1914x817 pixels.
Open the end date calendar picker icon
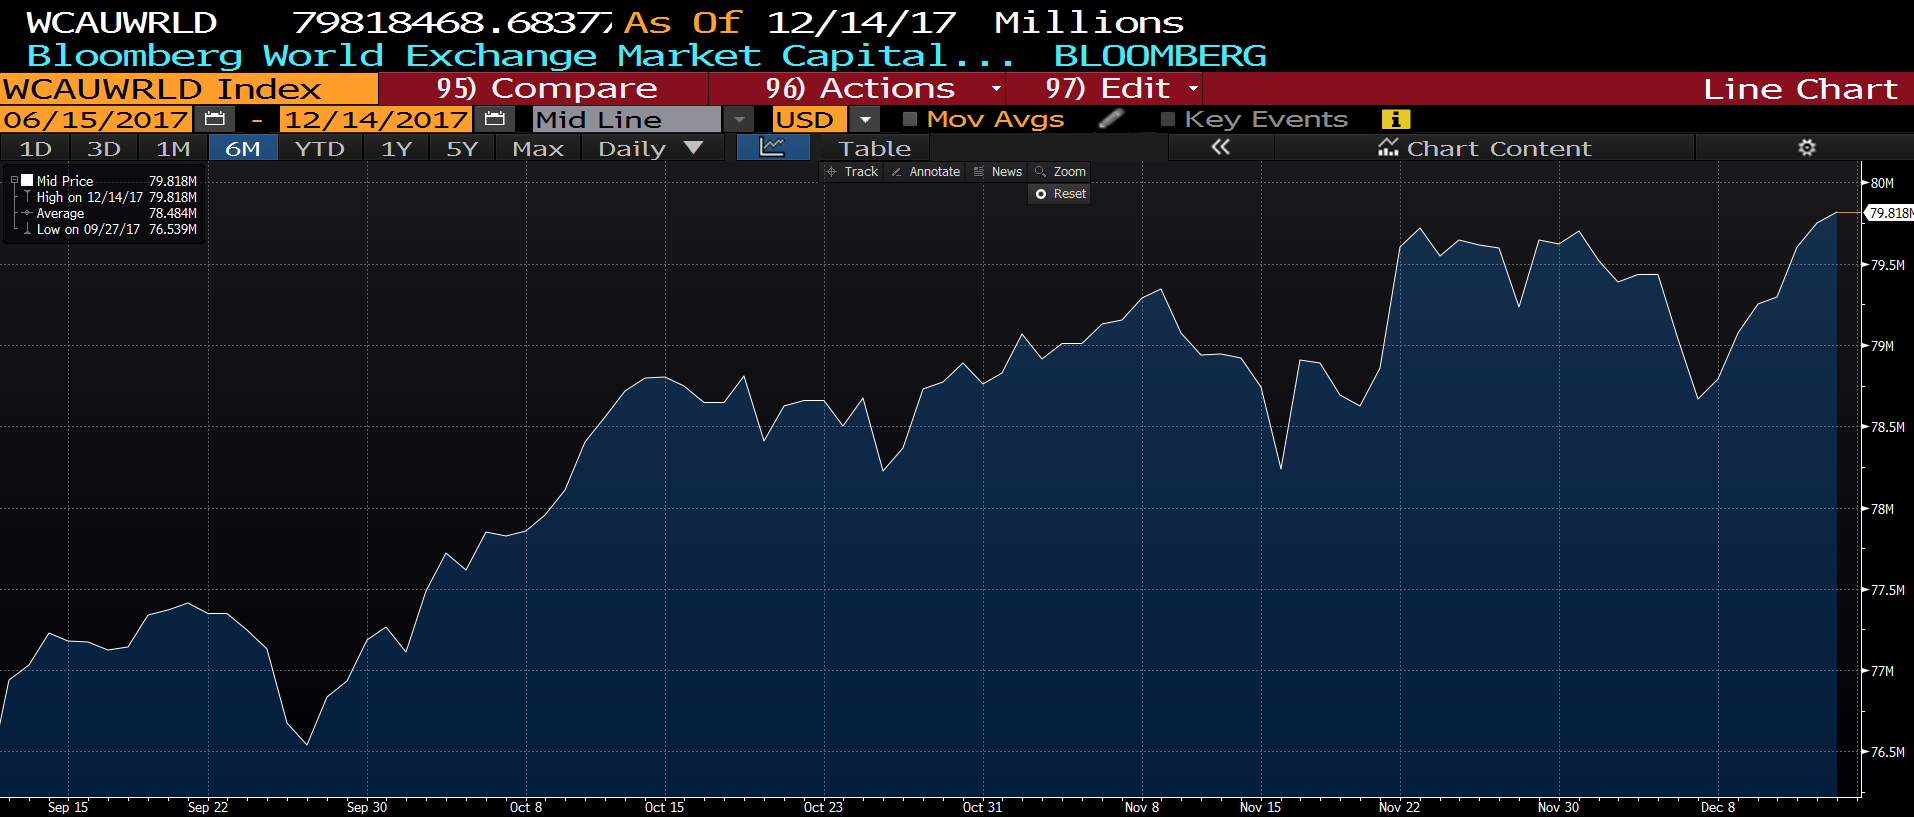494,119
